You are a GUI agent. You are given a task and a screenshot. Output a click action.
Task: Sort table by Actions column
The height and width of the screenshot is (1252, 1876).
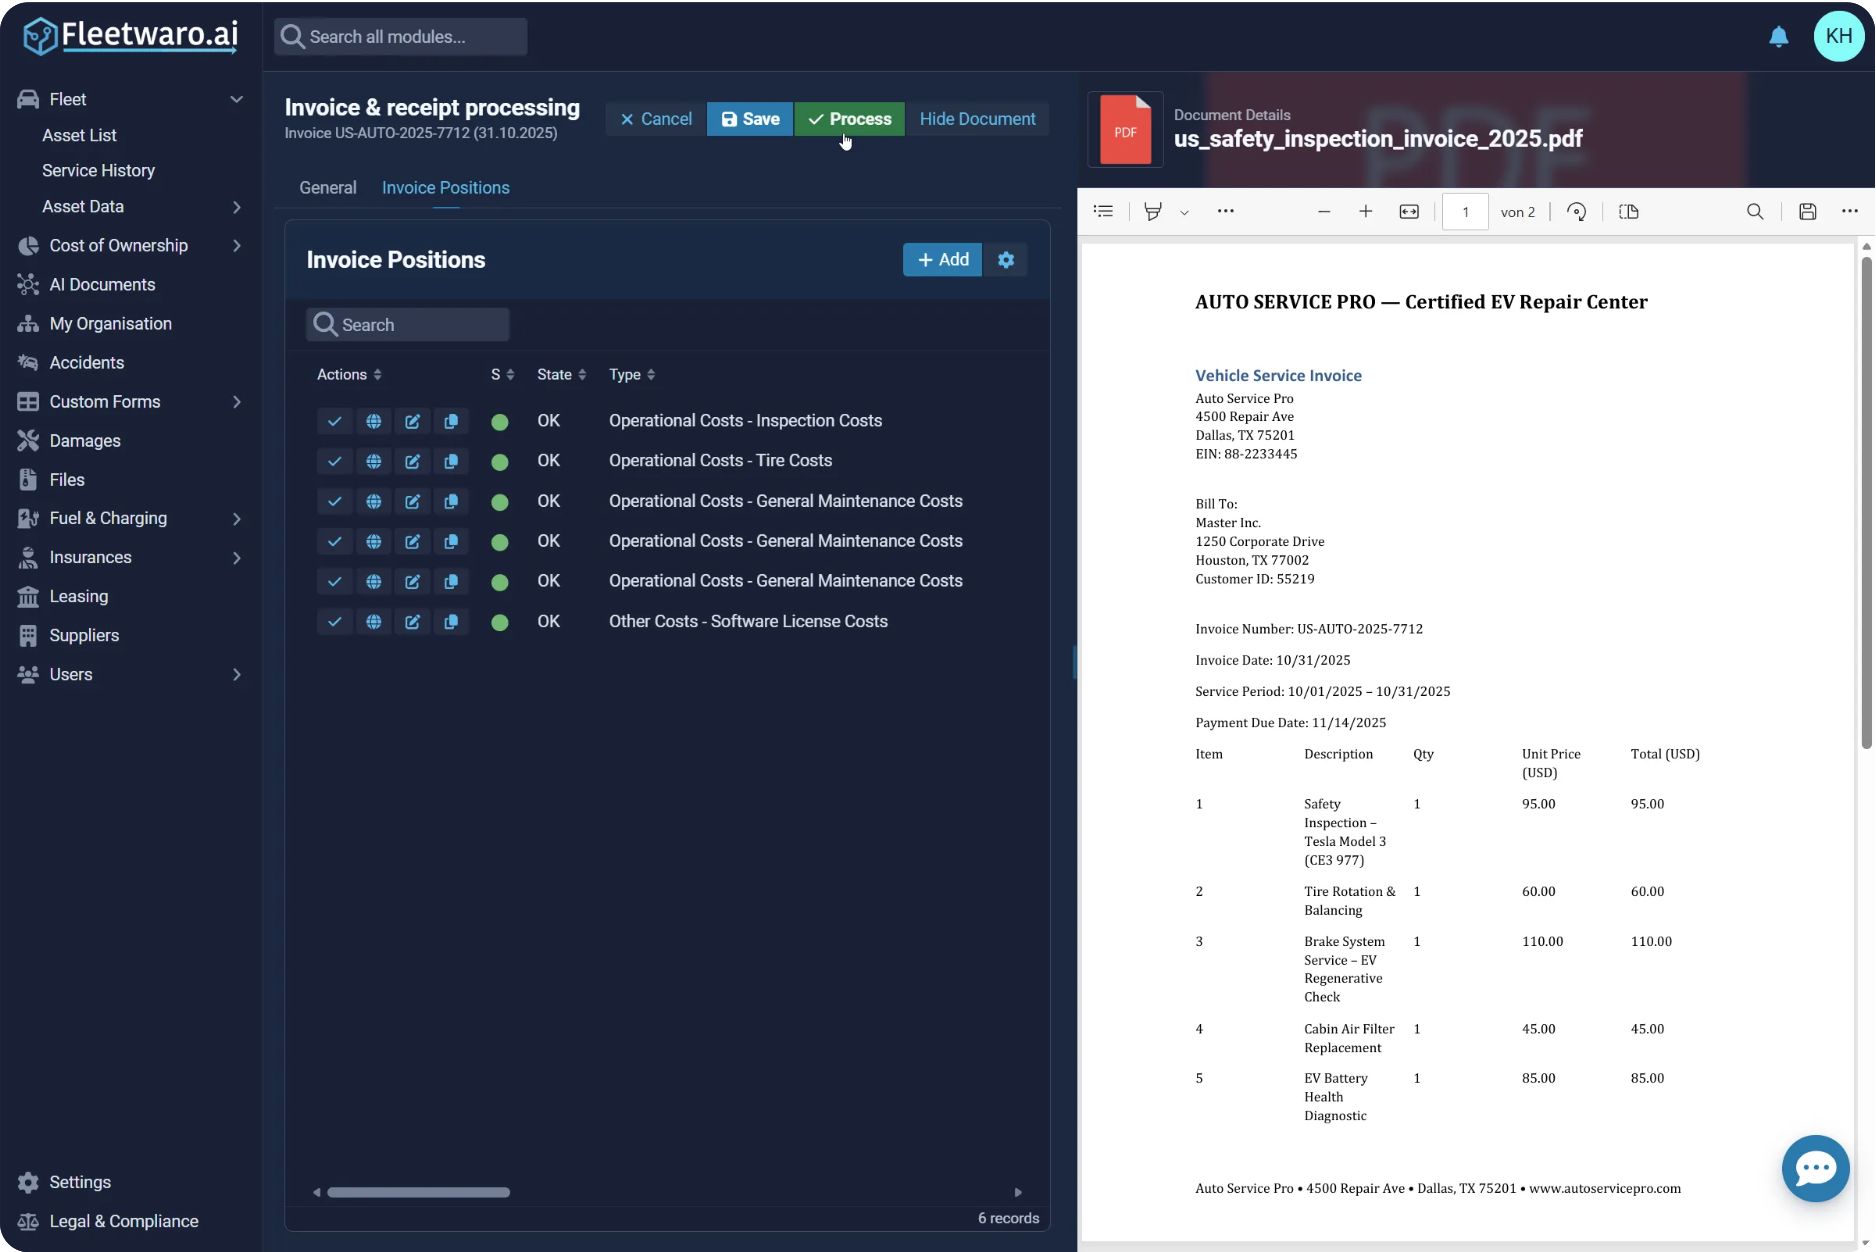click(x=349, y=375)
